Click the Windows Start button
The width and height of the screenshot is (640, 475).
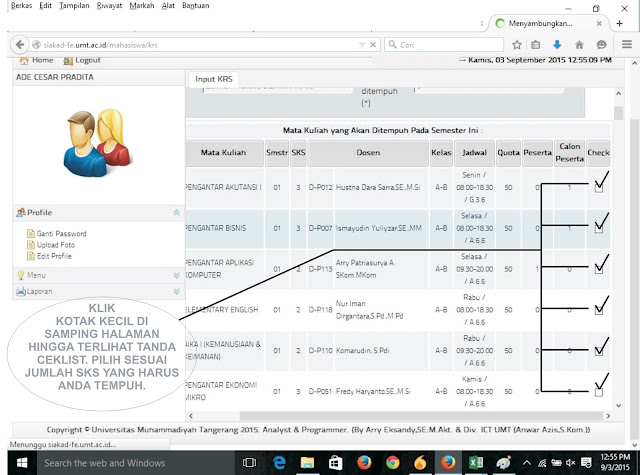pyautogui.click(x=22, y=463)
